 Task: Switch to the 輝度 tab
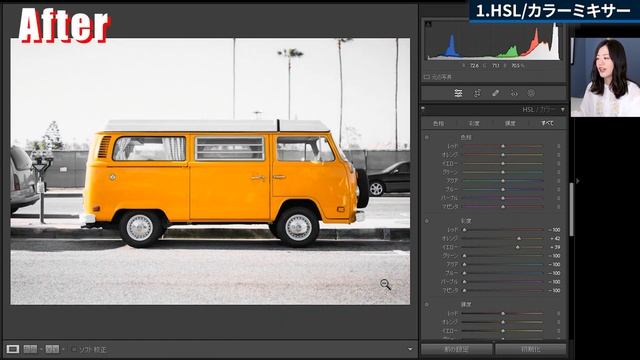[x=510, y=123]
